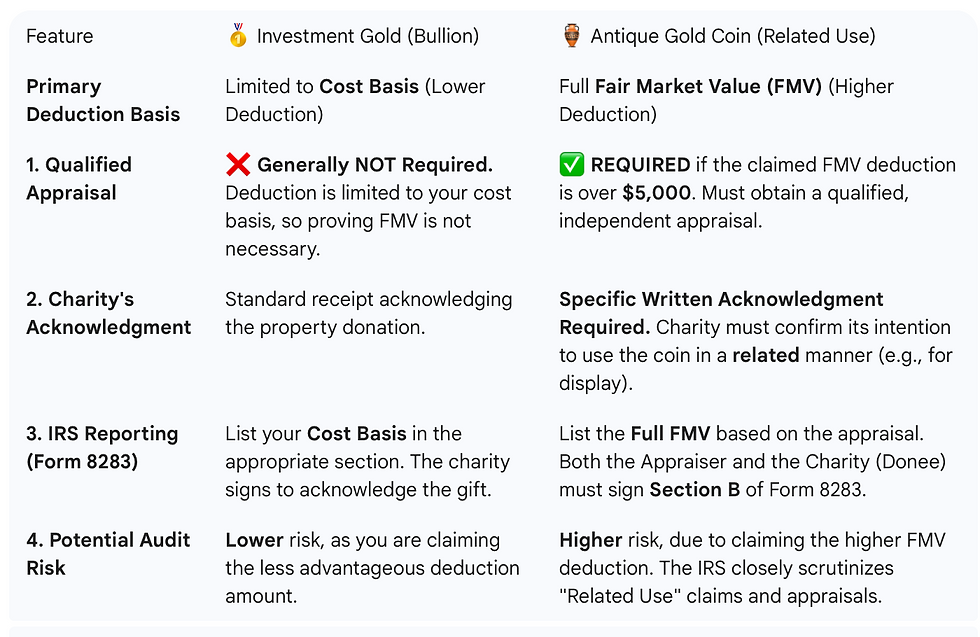Viewport: 980px width, 637px height.
Task: Click the "2. Charity's Acknowledgment" row label
Action: click(x=108, y=313)
